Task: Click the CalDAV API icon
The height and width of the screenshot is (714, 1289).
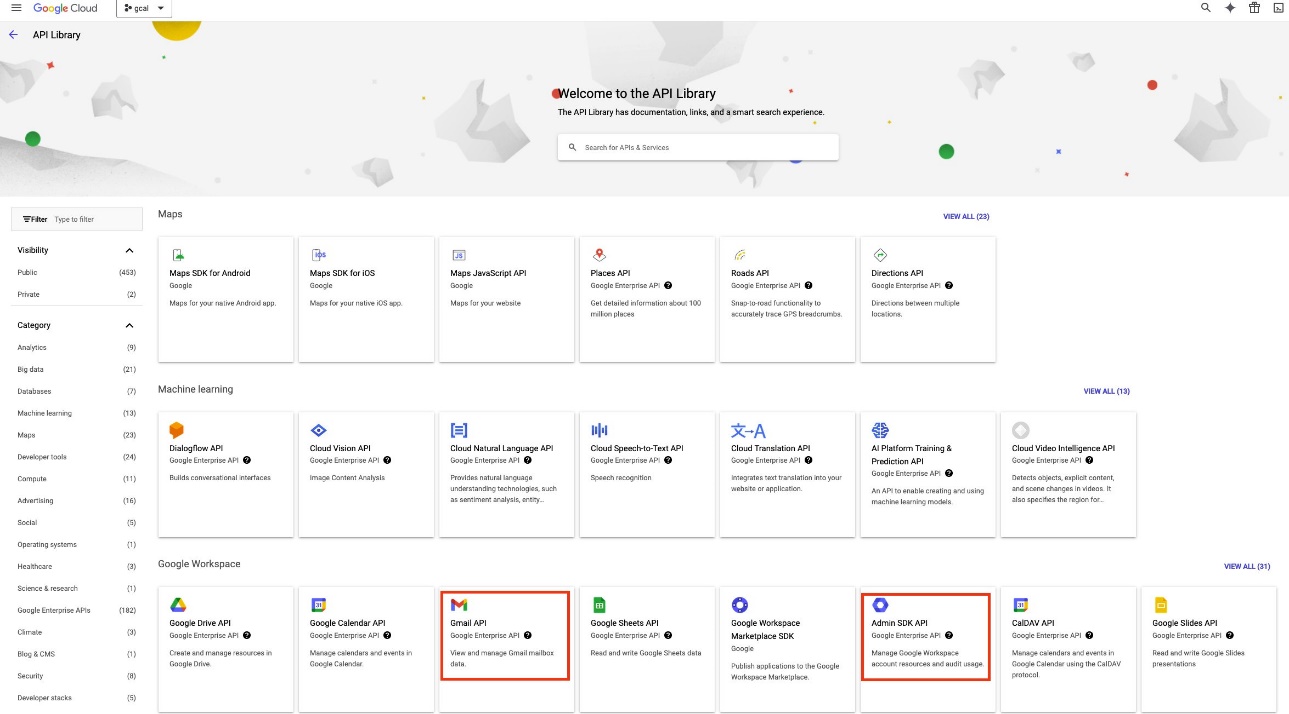Action: (1020, 605)
